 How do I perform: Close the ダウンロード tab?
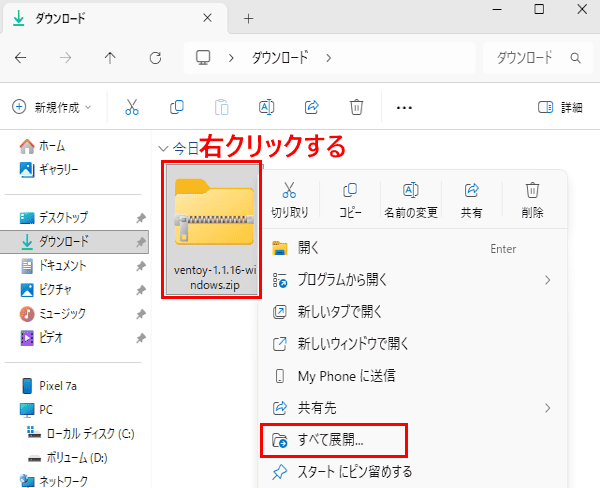click(207, 18)
